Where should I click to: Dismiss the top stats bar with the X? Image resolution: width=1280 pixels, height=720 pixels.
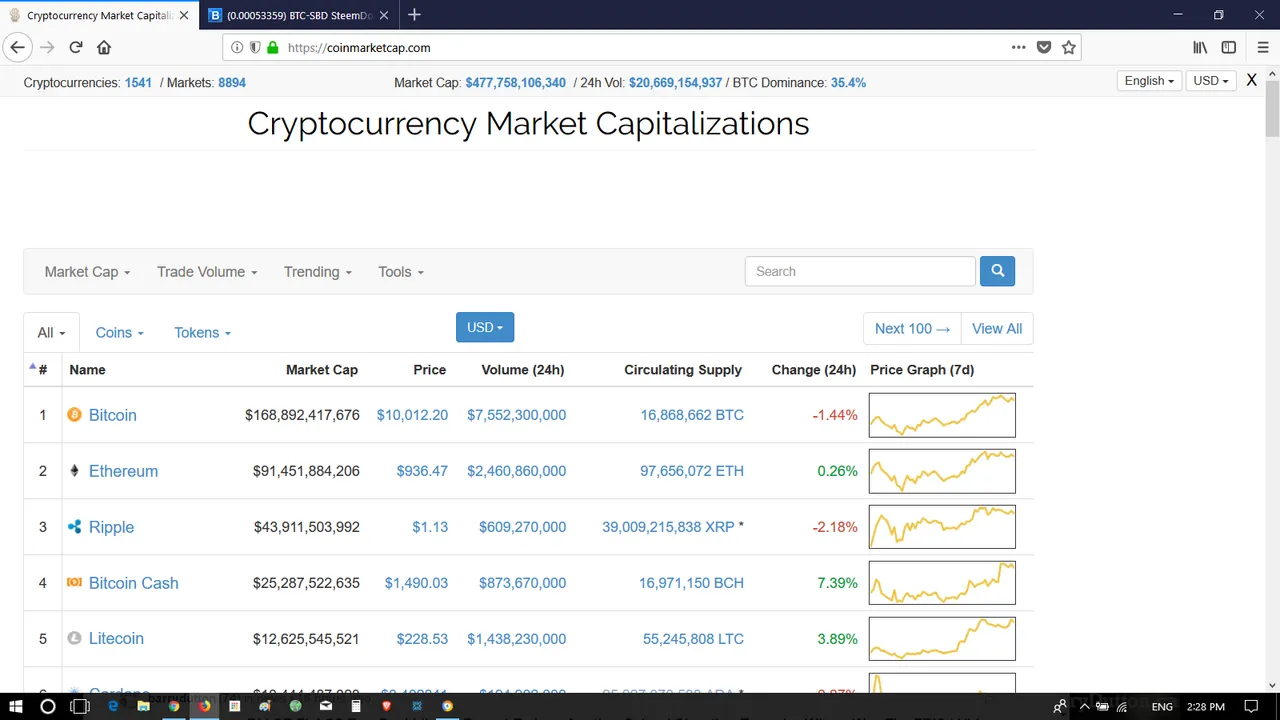[x=1251, y=80]
